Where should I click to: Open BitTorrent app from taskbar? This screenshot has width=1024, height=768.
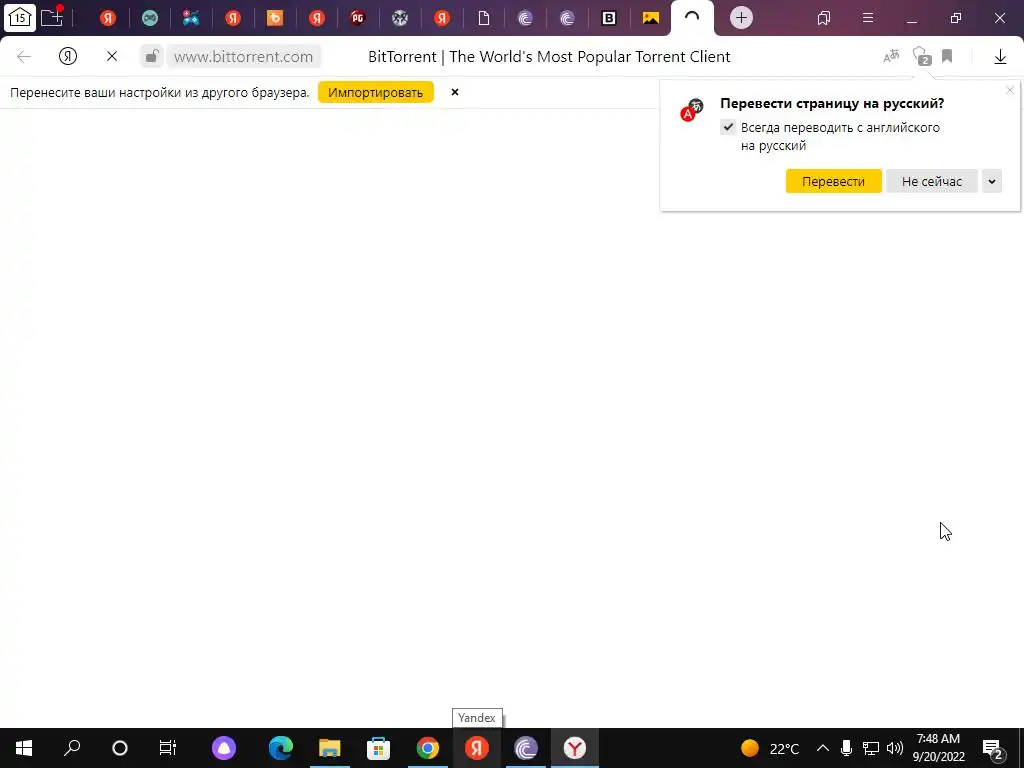[x=526, y=748]
